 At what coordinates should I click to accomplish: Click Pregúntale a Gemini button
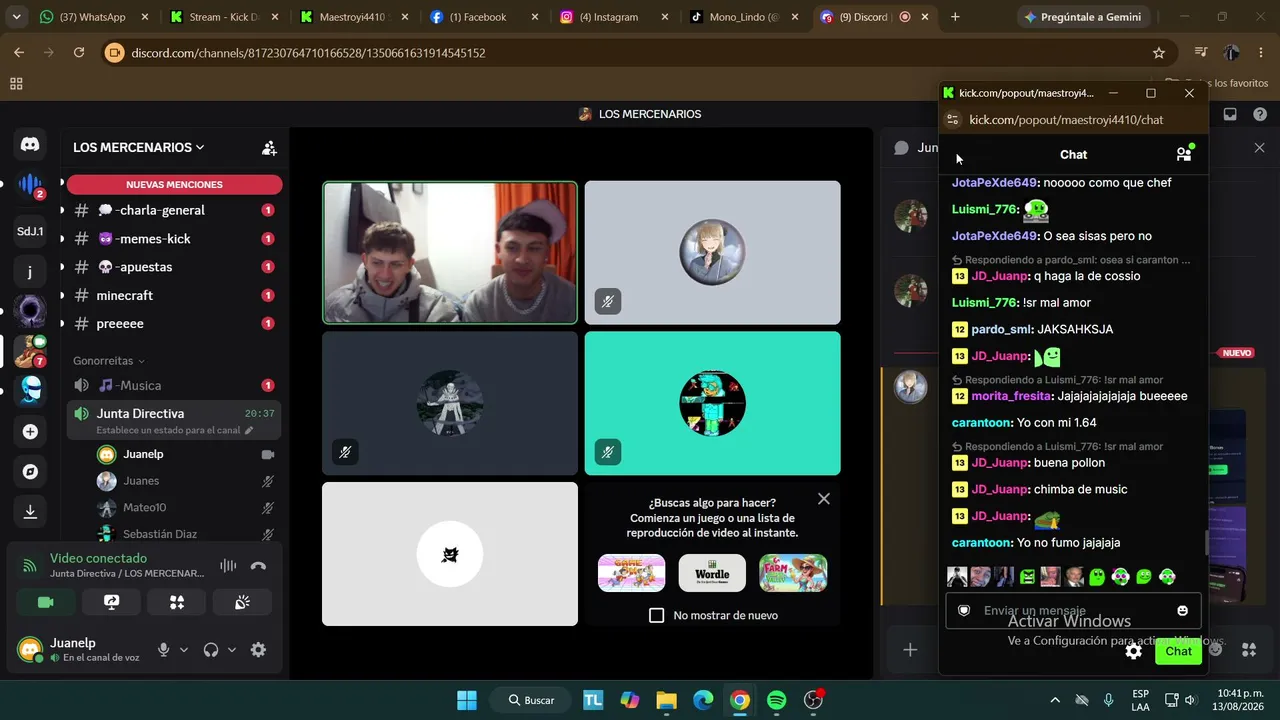1082,17
